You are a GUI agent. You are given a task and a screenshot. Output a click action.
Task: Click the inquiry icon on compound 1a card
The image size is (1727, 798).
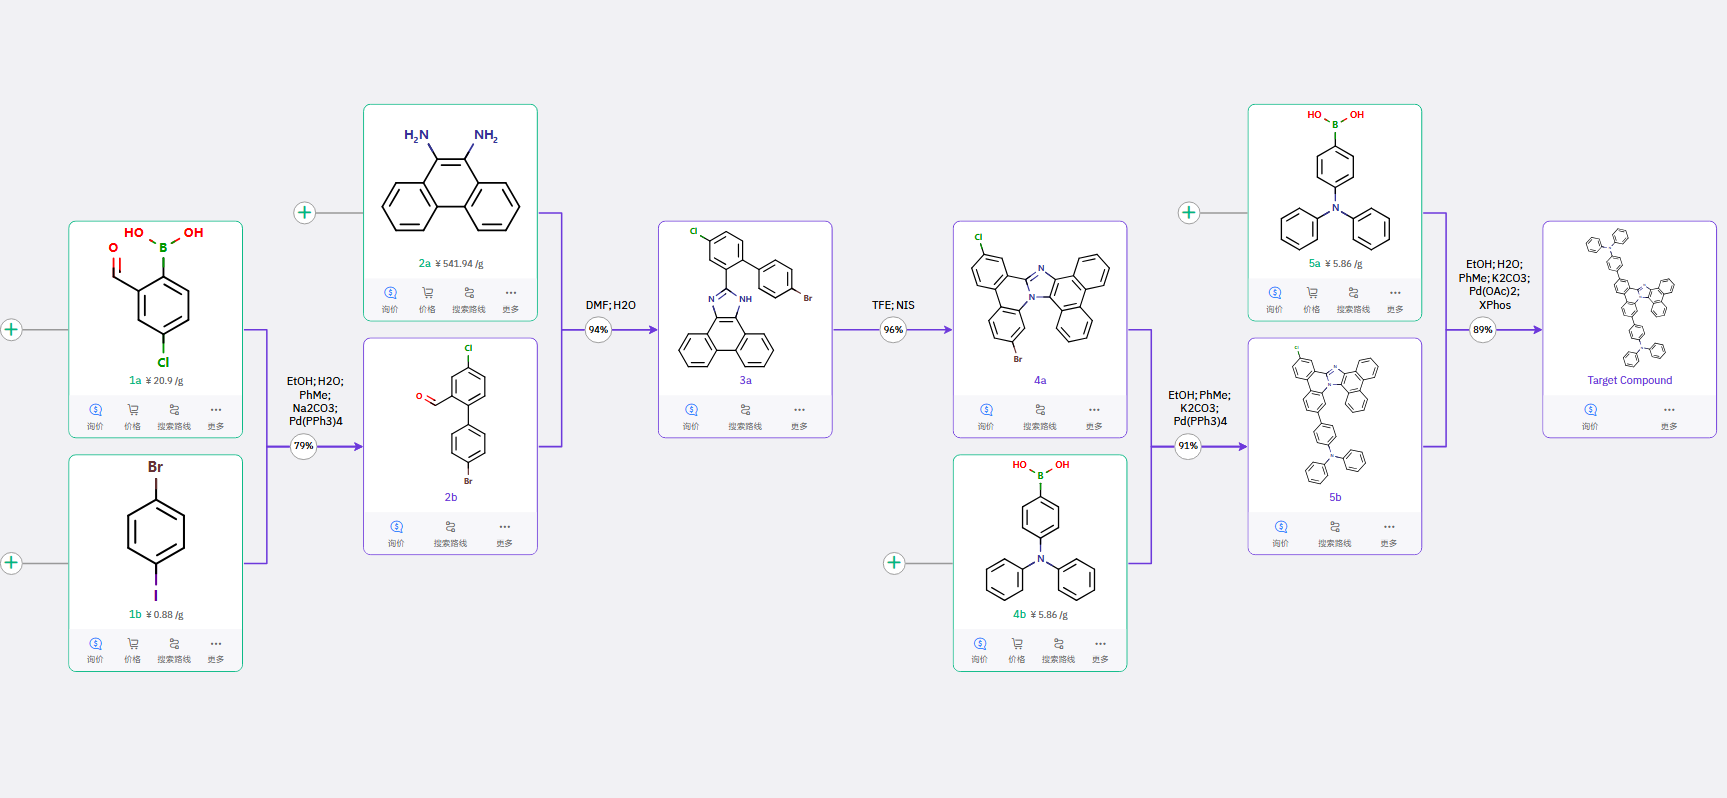[x=95, y=410]
